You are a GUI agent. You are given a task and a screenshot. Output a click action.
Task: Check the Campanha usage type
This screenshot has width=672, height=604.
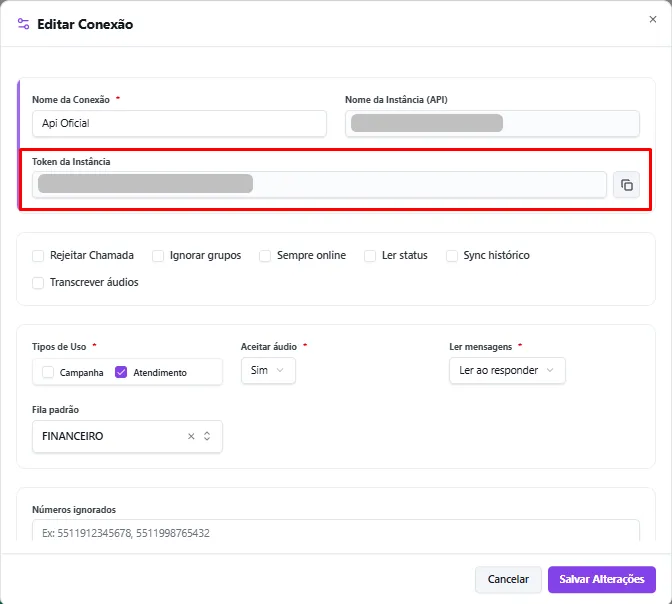coord(48,372)
